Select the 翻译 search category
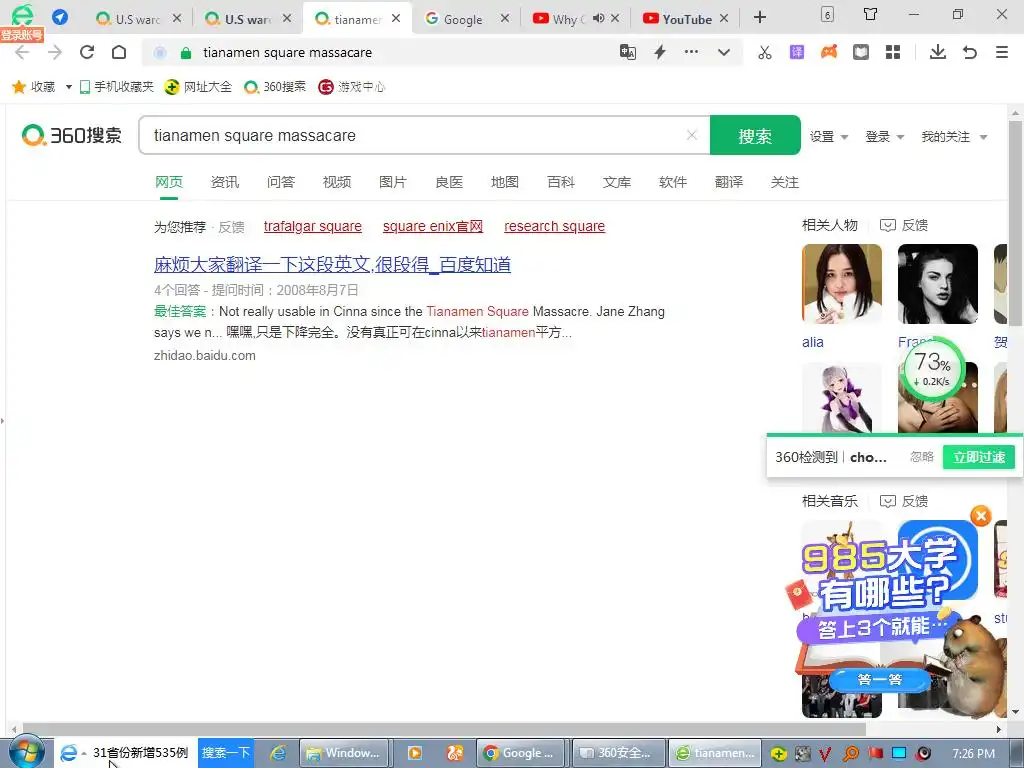The width and height of the screenshot is (1024, 768). tap(729, 182)
